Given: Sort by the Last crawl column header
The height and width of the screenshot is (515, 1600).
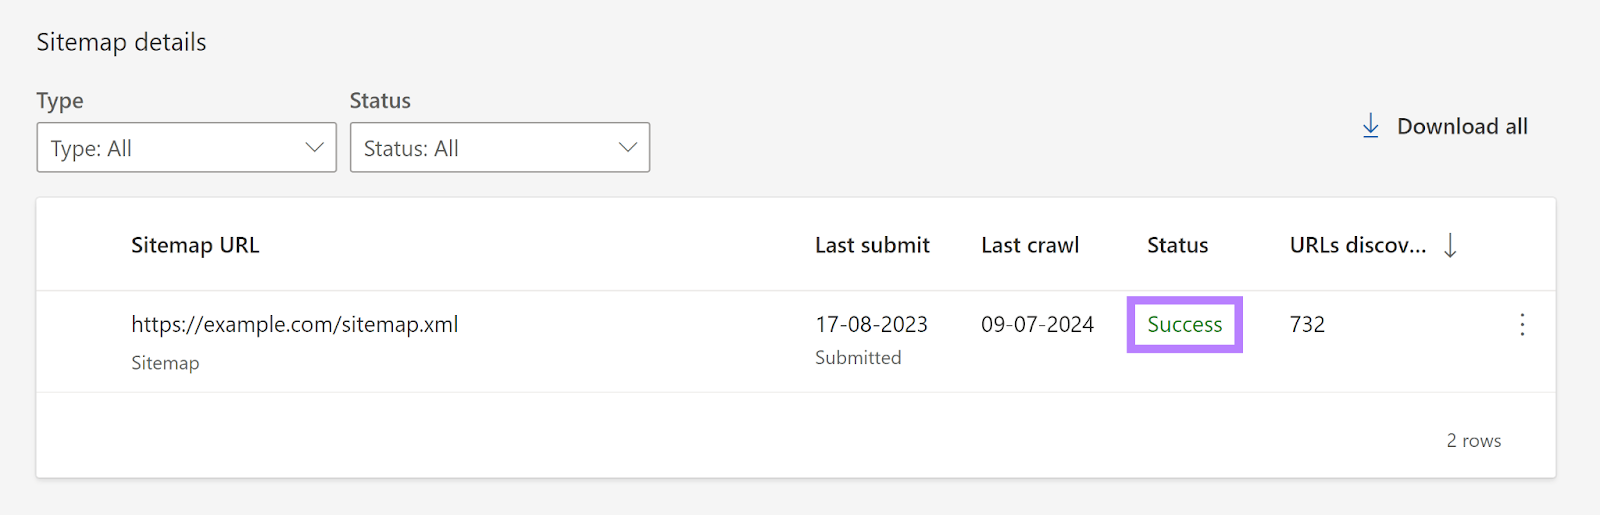Looking at the screenshot, I should [1030, 245].
